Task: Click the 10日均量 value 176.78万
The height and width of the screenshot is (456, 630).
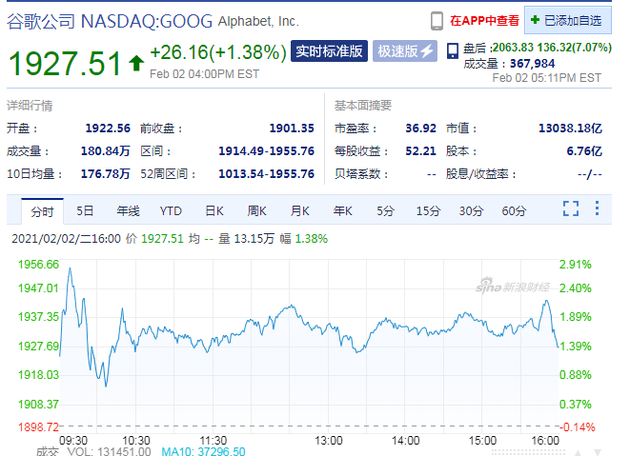Action: (x=105, y=174)
